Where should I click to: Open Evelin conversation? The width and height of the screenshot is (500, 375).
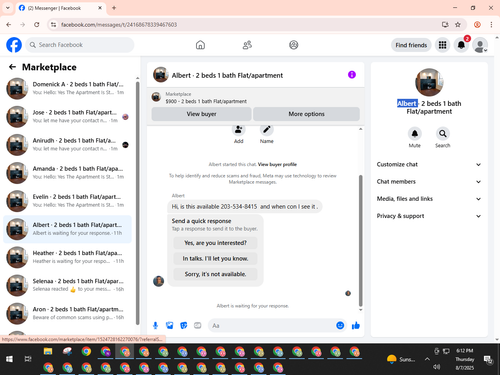pyautogui.click(x=67, y=201)
